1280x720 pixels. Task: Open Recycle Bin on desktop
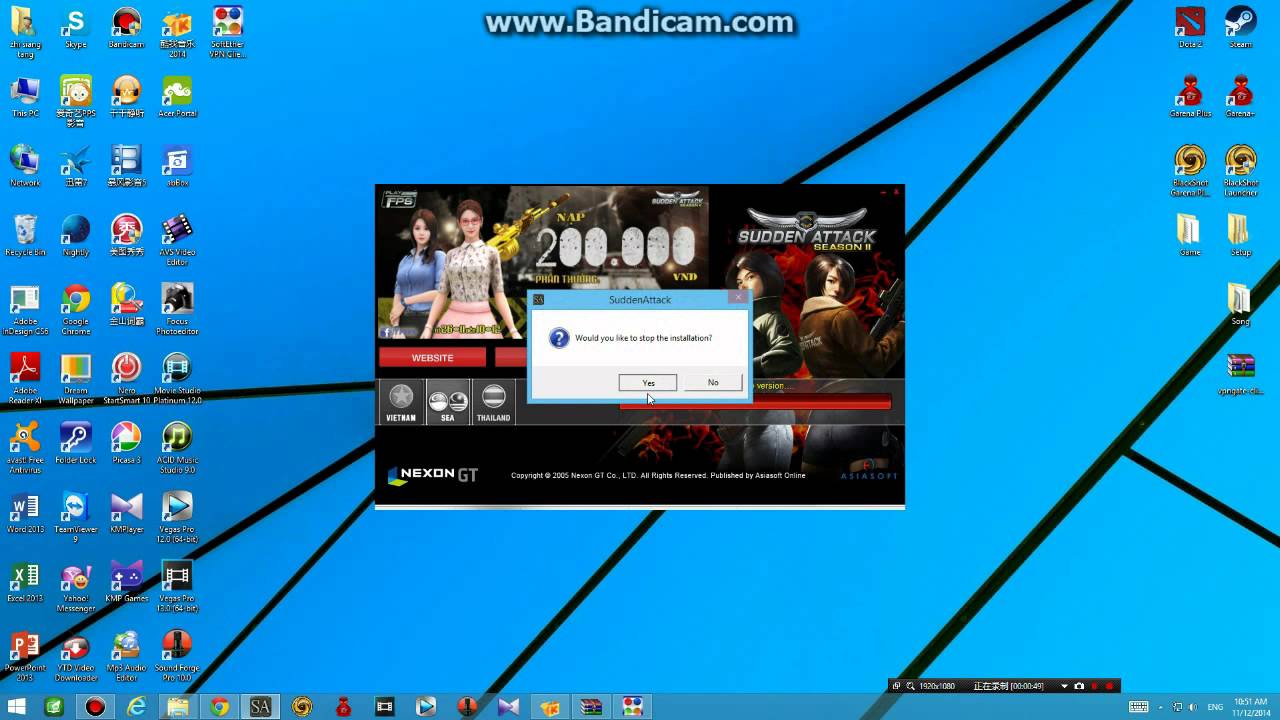[25, 236]
